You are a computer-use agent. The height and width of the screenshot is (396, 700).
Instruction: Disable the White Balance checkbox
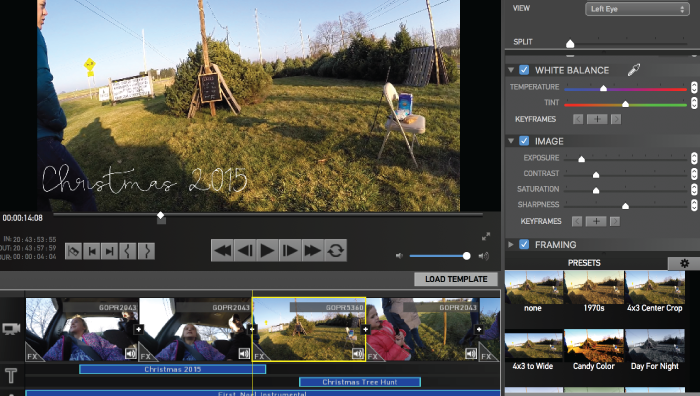point(524,70)
